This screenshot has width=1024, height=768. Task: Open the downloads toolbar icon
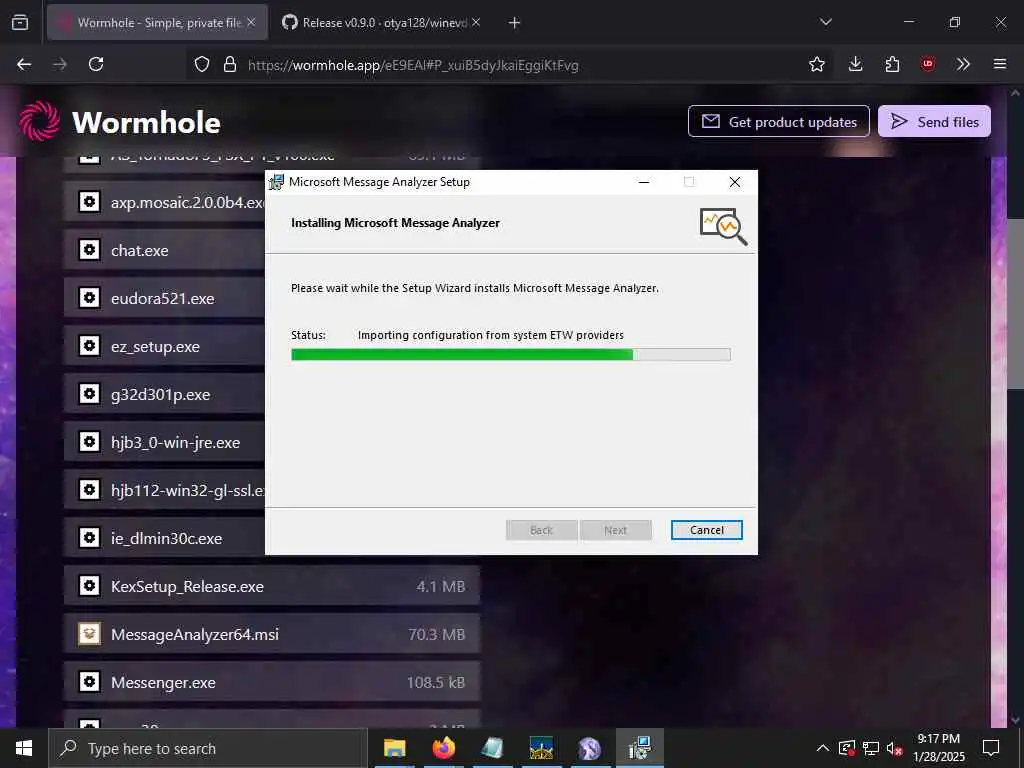(x=855, y=64)
